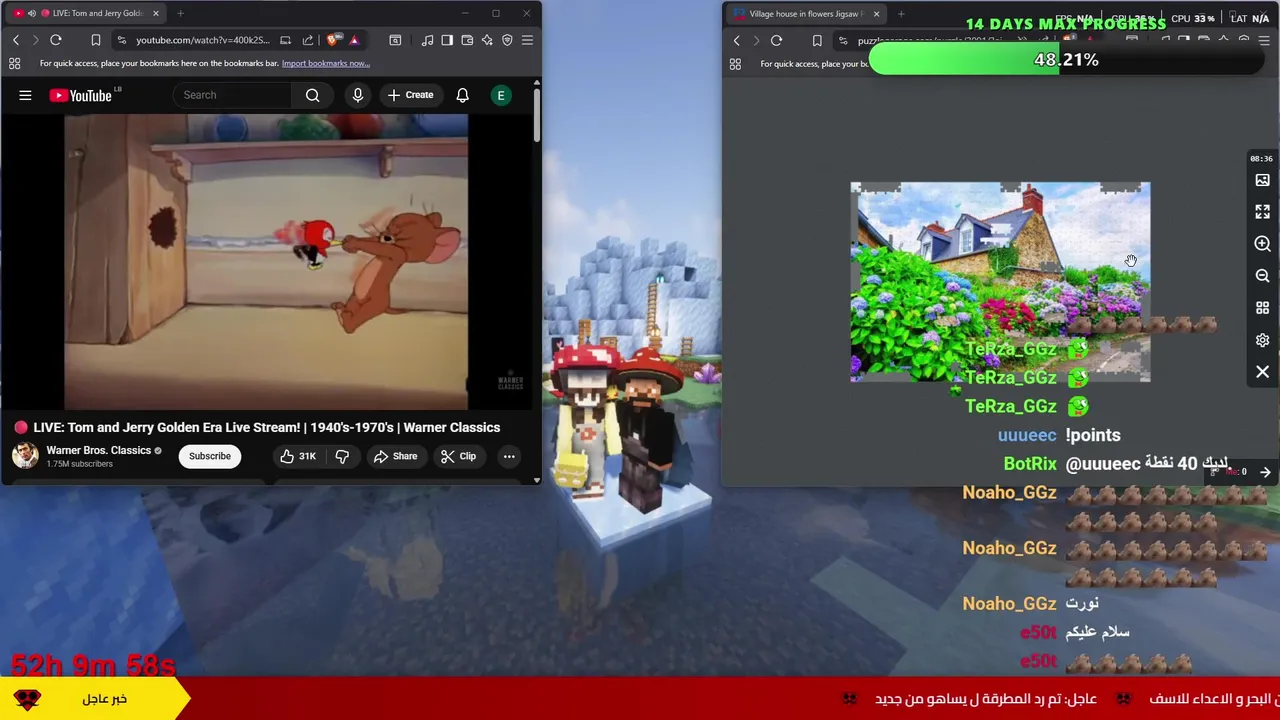Zoom in on the puzzle
The height and width of the screenshot is (720, 1280).
pyautogui.click(x=1262, y=244)
